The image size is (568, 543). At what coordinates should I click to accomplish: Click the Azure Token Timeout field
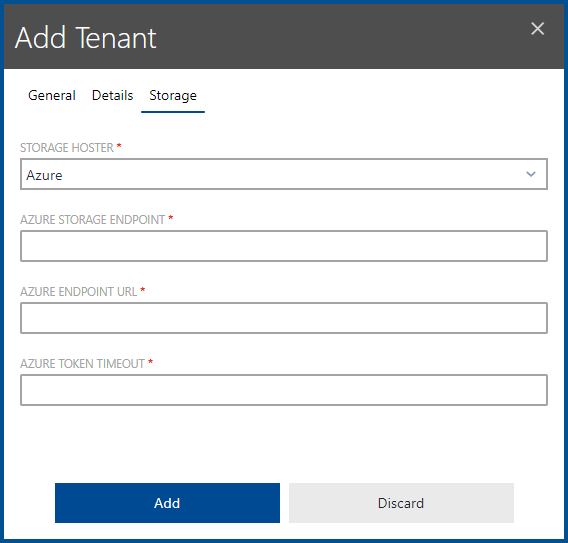(284, 390)
